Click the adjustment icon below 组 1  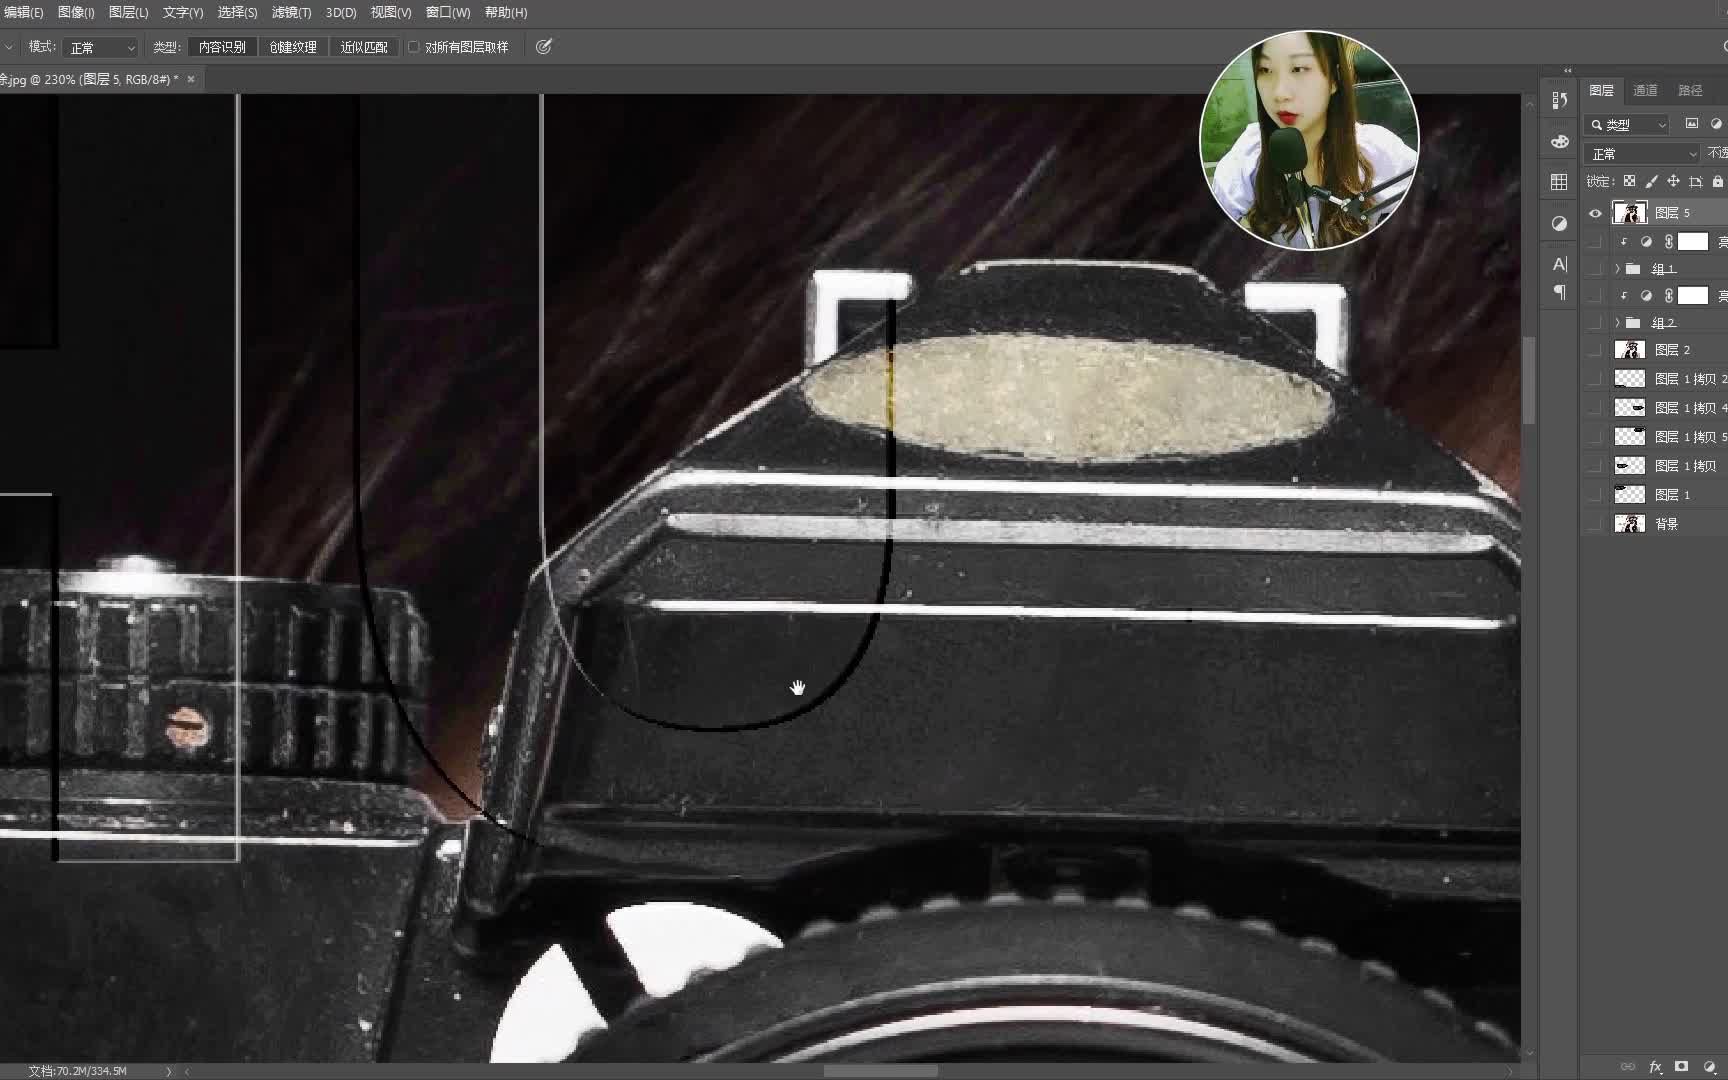coord(1646,295)
